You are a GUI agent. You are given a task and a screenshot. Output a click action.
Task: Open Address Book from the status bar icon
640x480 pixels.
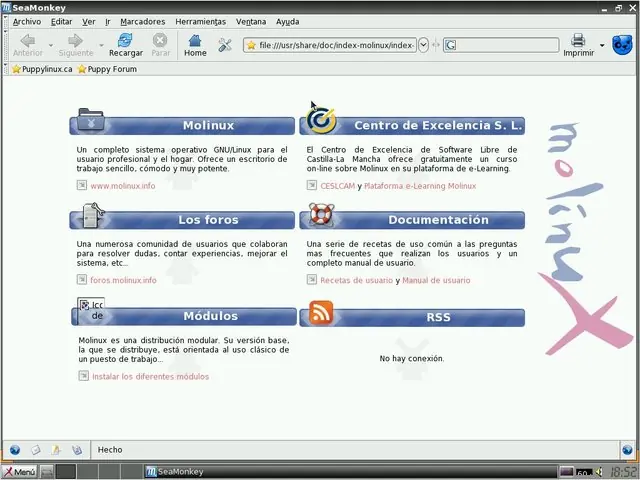click(77, 450)
